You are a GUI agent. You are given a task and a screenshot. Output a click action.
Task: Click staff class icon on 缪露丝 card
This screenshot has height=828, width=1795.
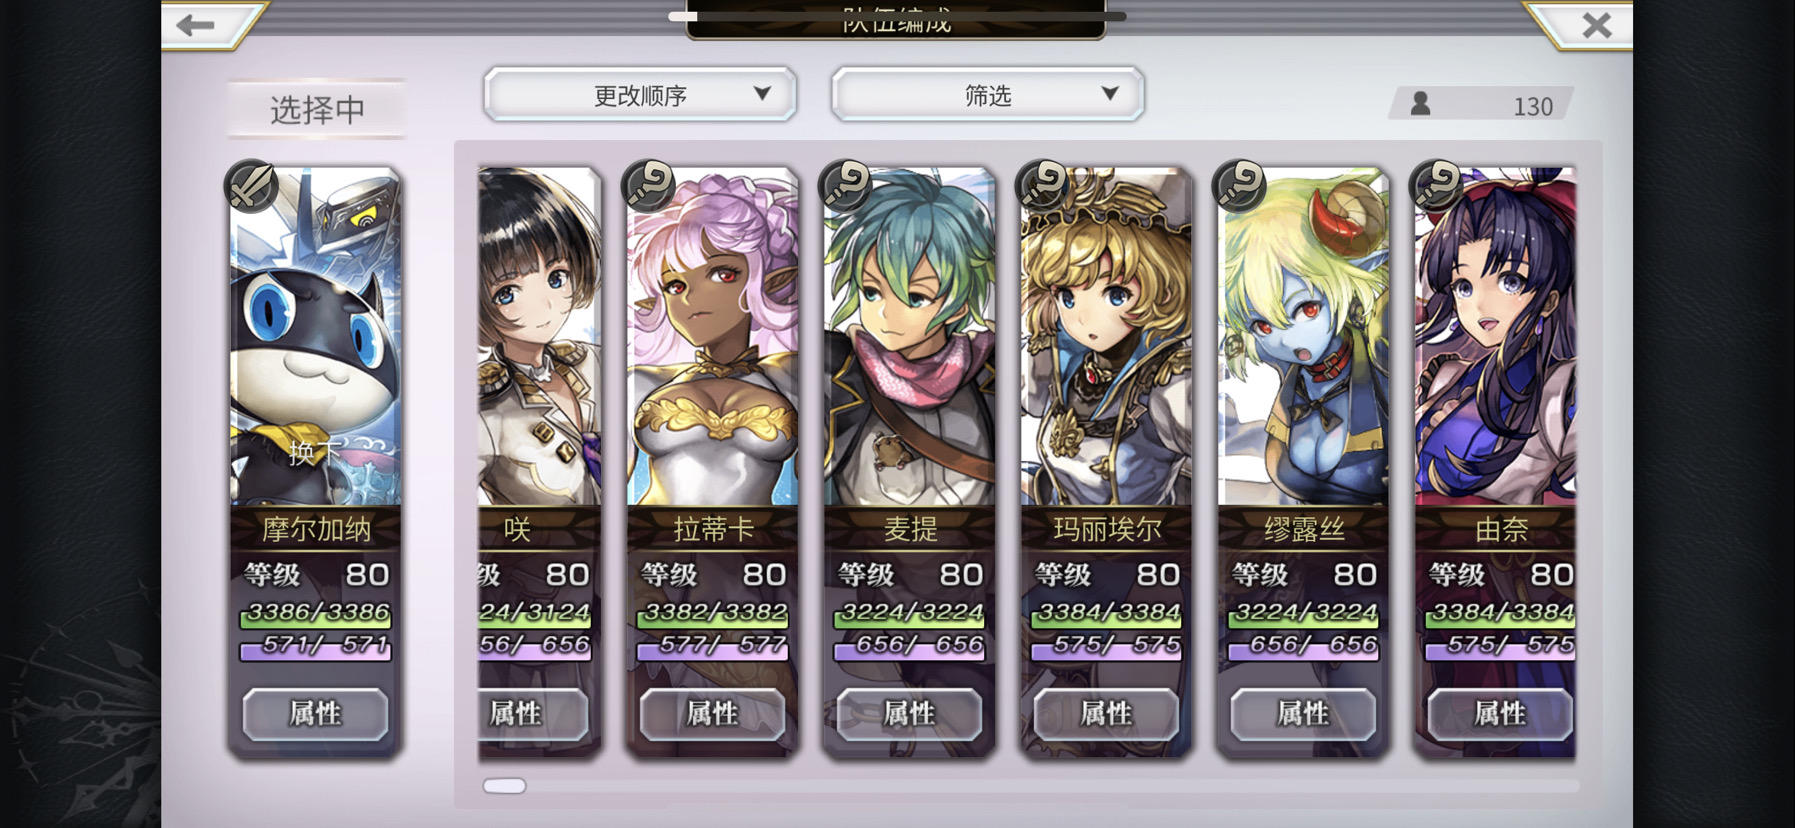[x=1239, y=186]
